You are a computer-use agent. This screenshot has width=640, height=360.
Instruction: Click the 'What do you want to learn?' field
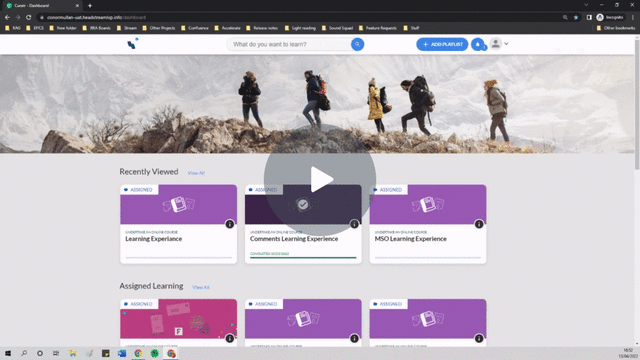click(x=290, y=44)
